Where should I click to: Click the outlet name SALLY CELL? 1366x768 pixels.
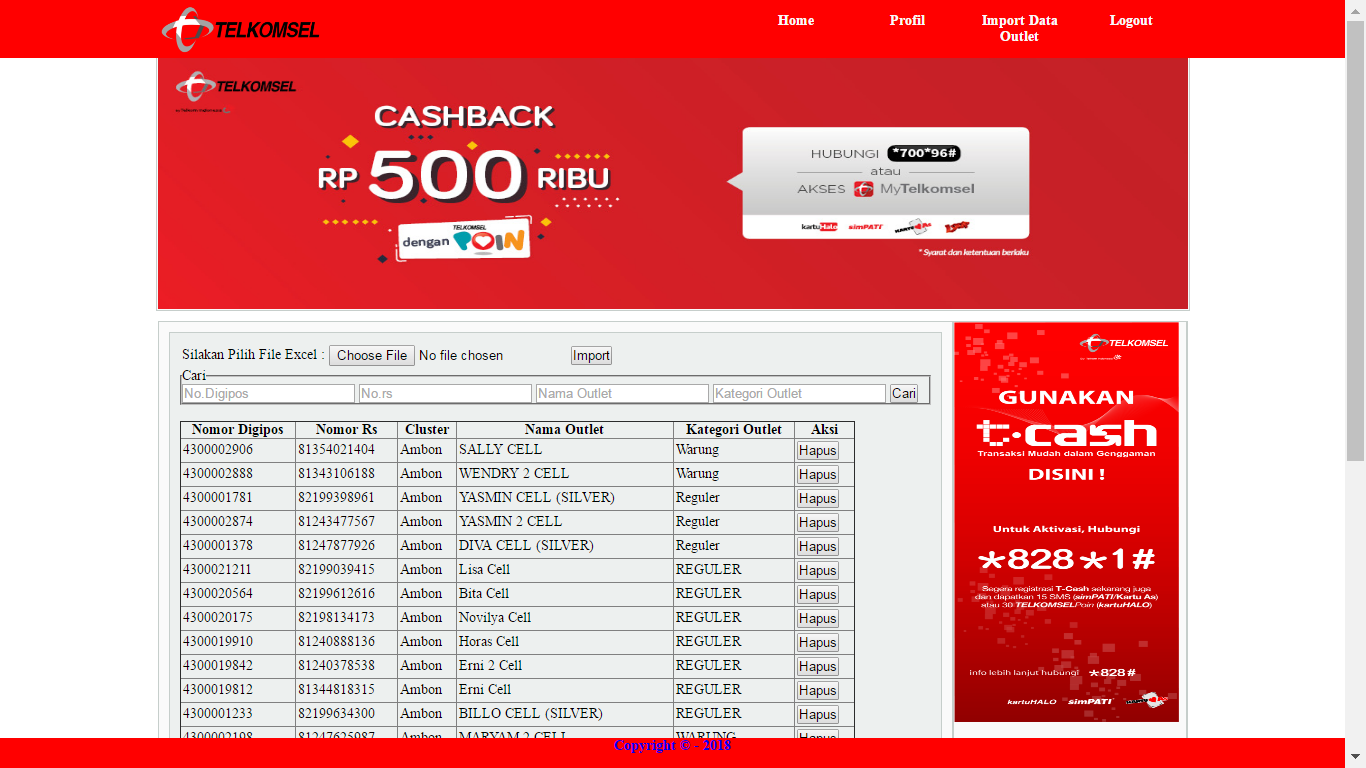tap(500, 450)
